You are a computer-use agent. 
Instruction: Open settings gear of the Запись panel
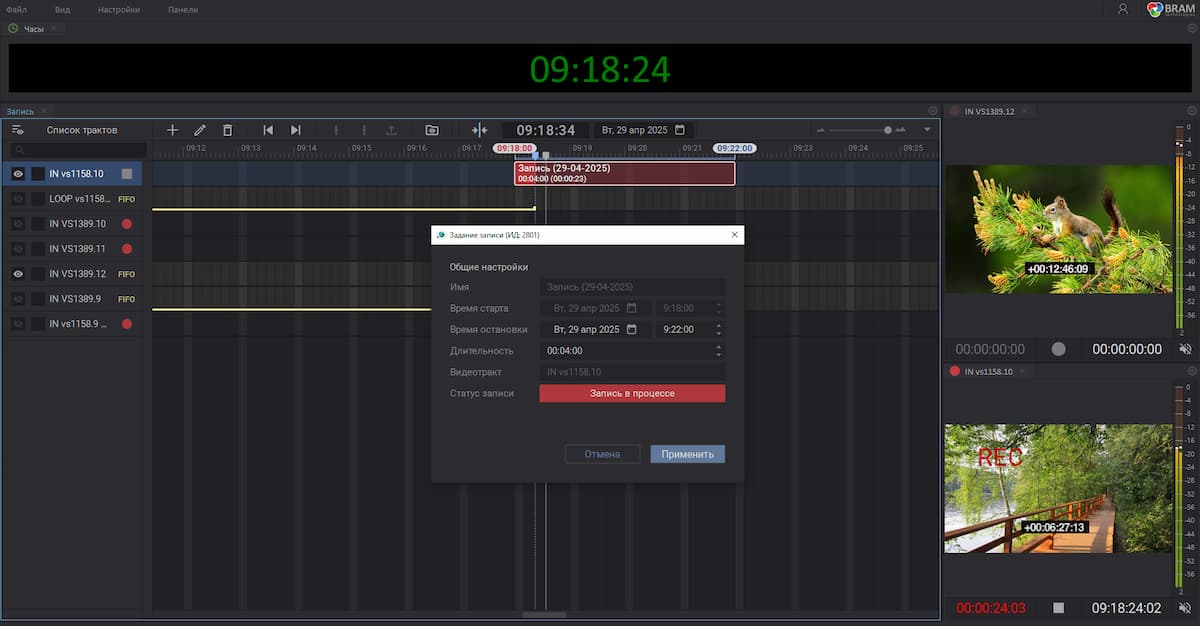(932, 110)
